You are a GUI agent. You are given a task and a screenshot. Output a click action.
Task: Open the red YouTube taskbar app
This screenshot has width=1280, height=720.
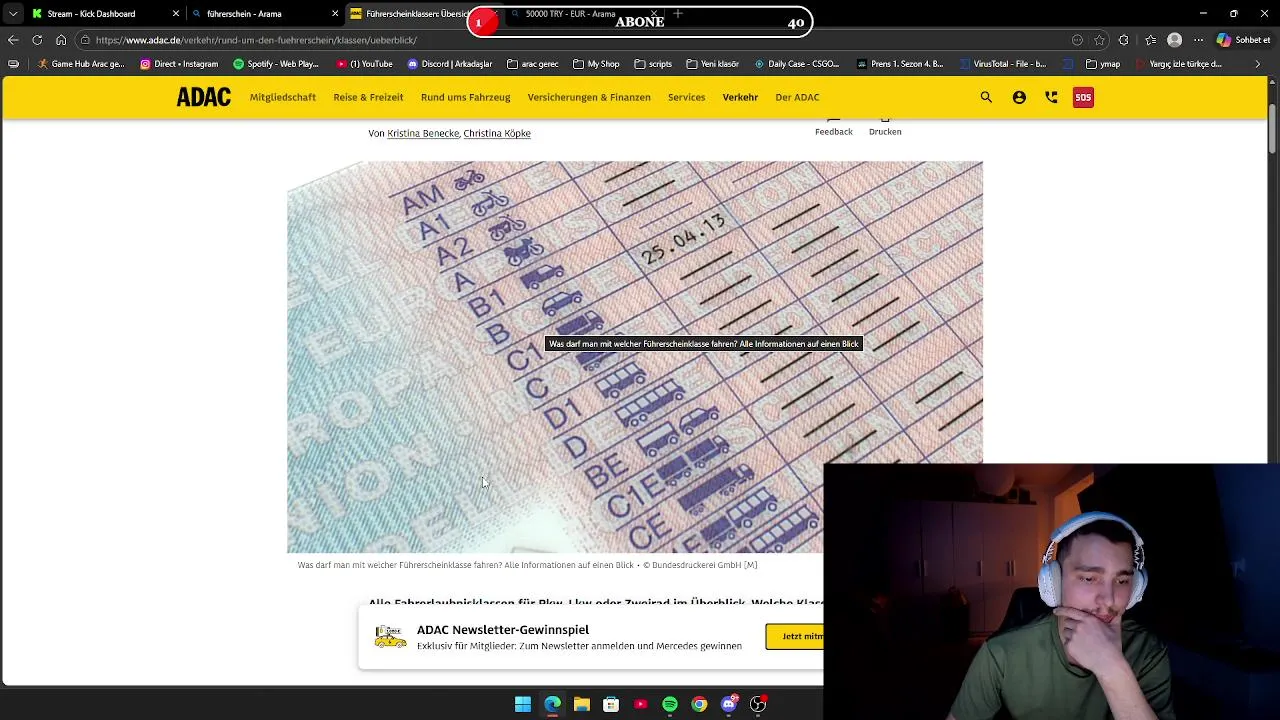pos(641,704)
